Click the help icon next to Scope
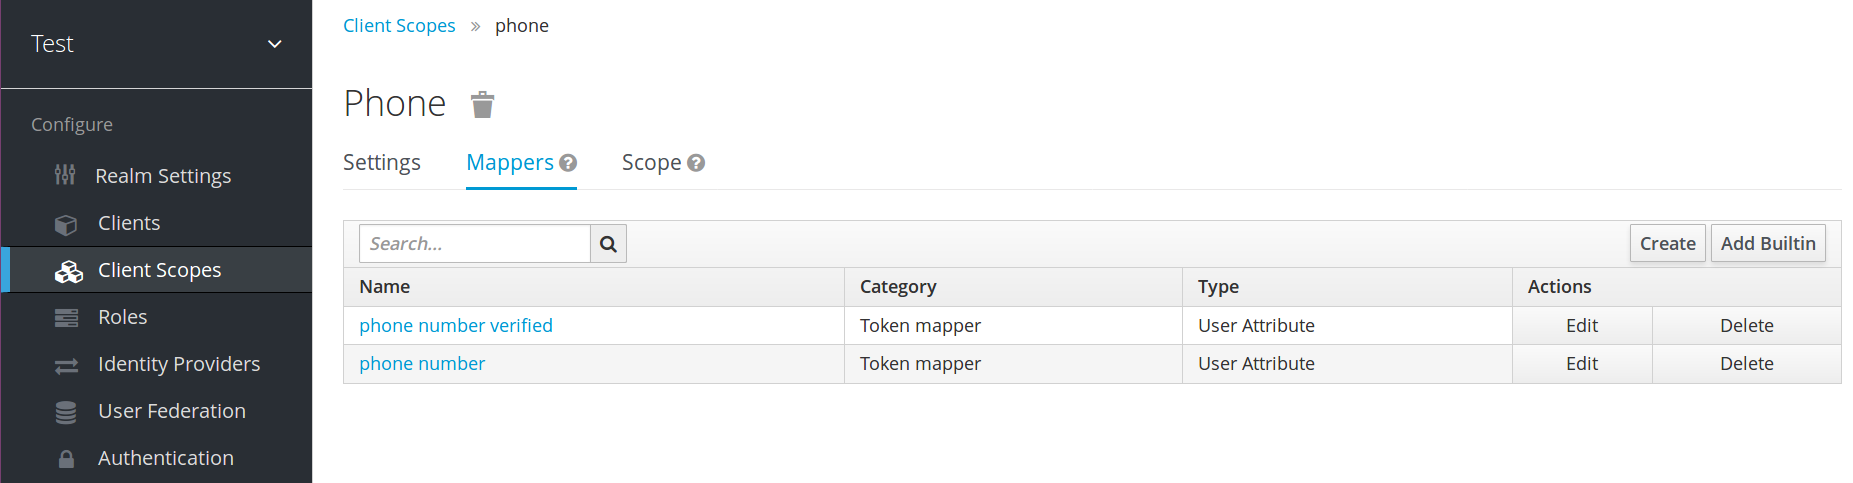The image size is (1853, 483). [x=696, y=163]
